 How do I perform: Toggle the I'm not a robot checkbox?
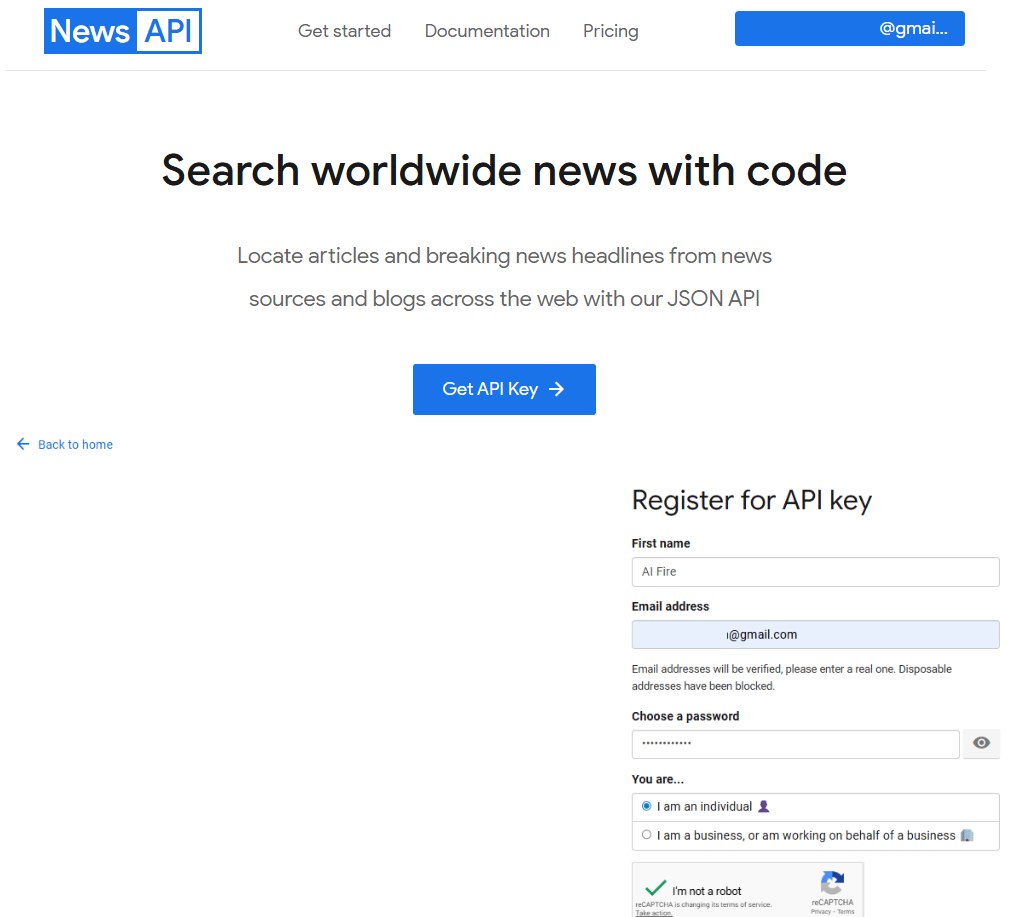[656, 889]
